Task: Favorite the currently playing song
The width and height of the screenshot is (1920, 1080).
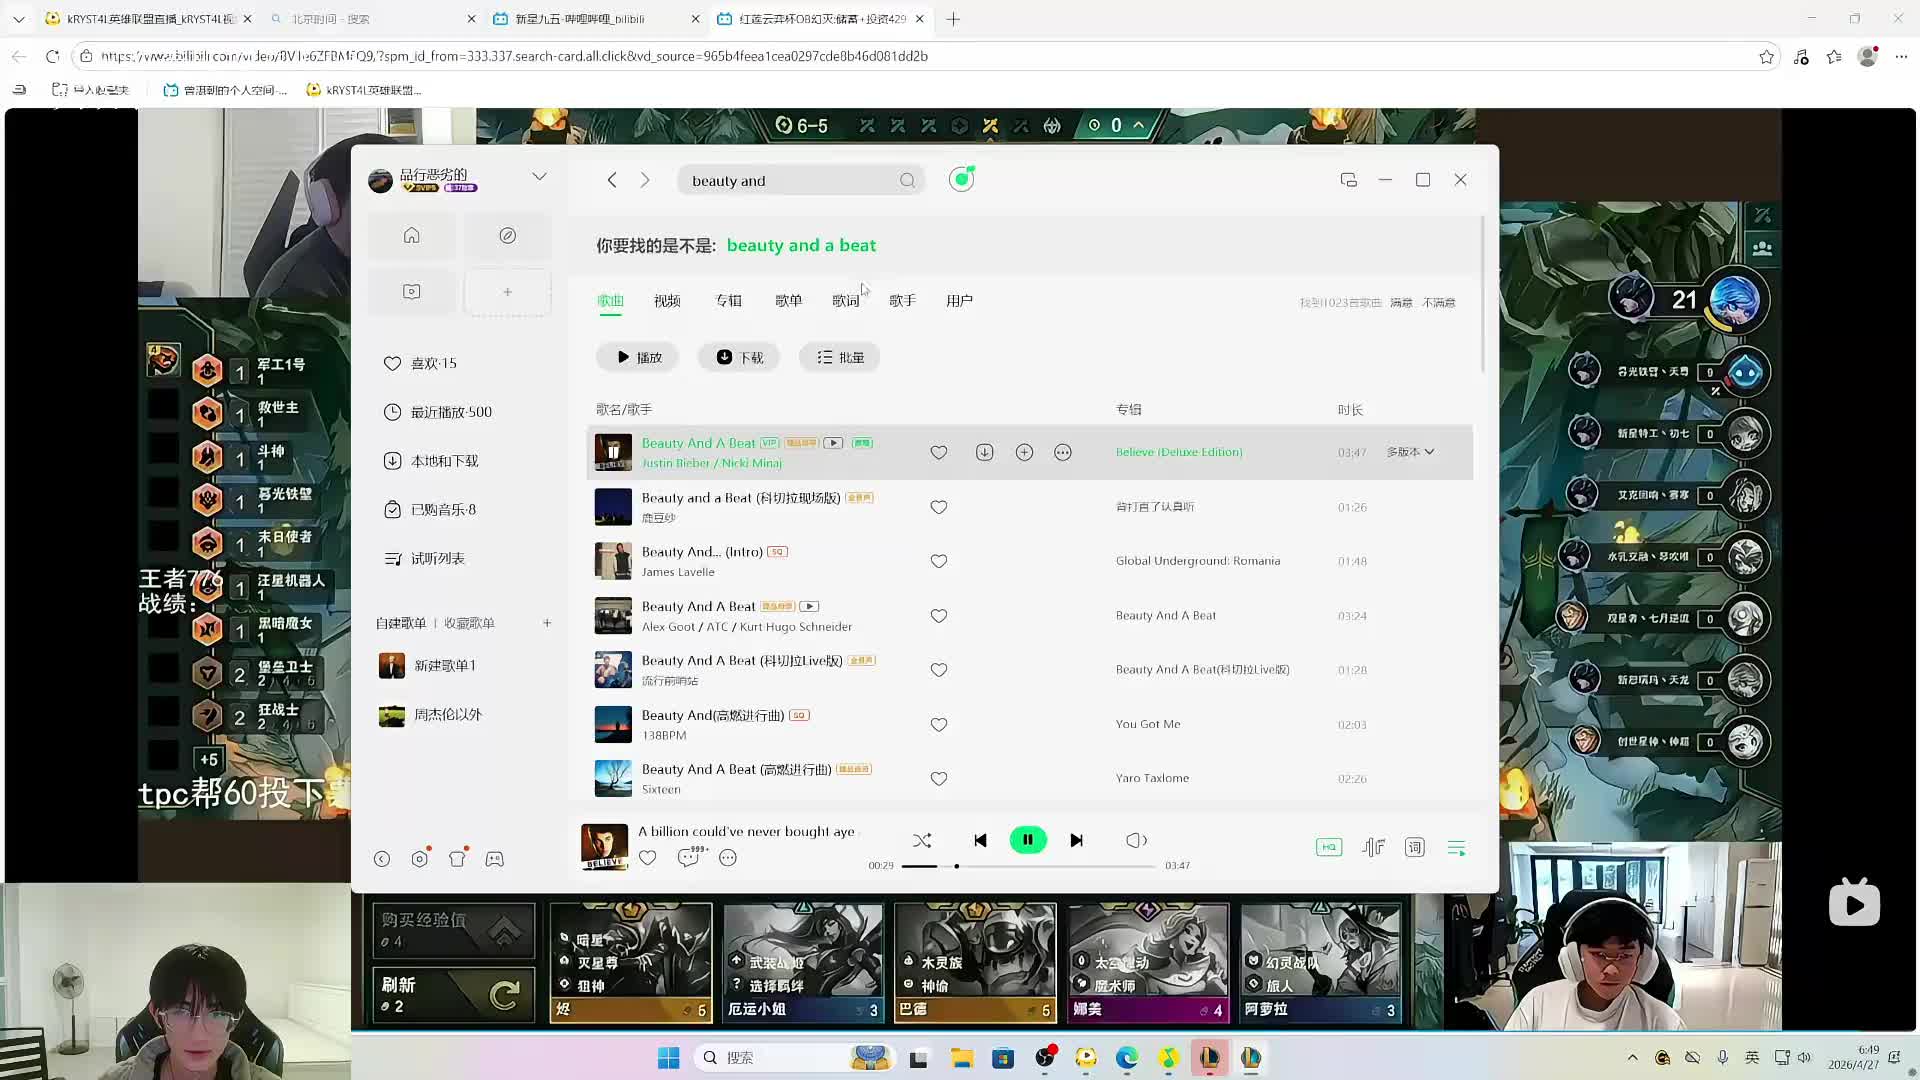Action: pyautogui.click(x=648, y=858)
